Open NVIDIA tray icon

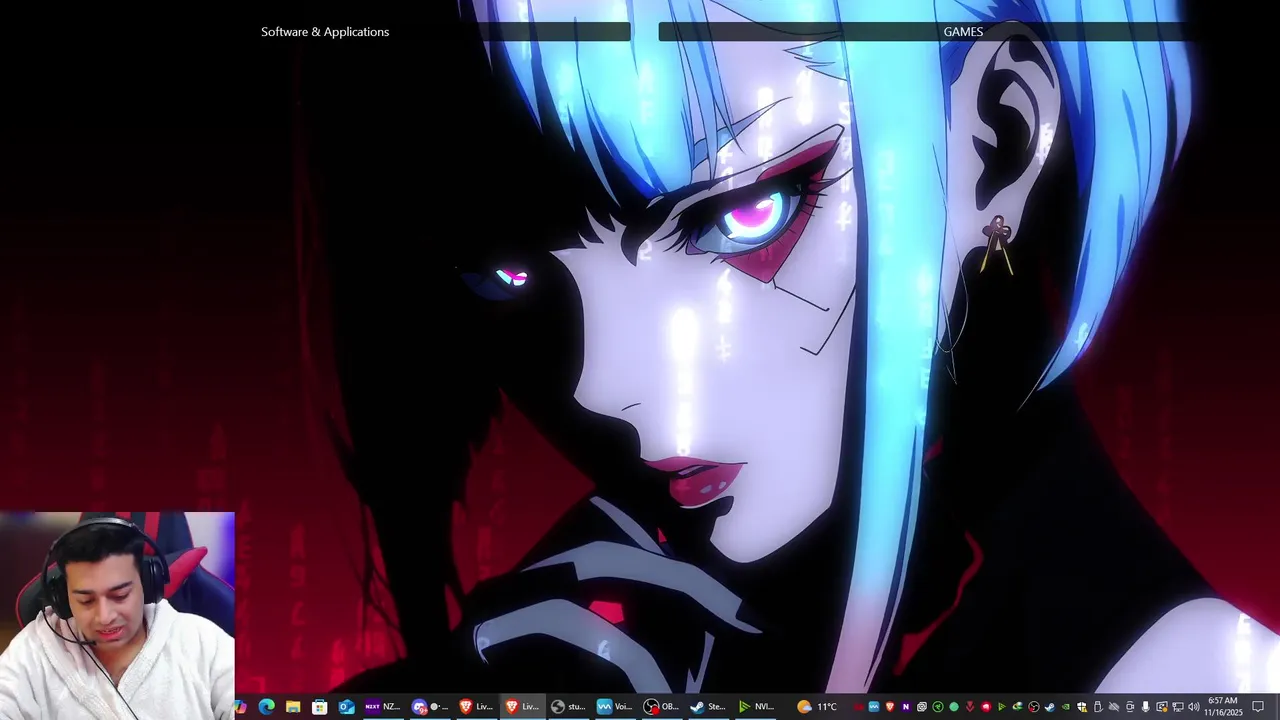point(1065,707)
